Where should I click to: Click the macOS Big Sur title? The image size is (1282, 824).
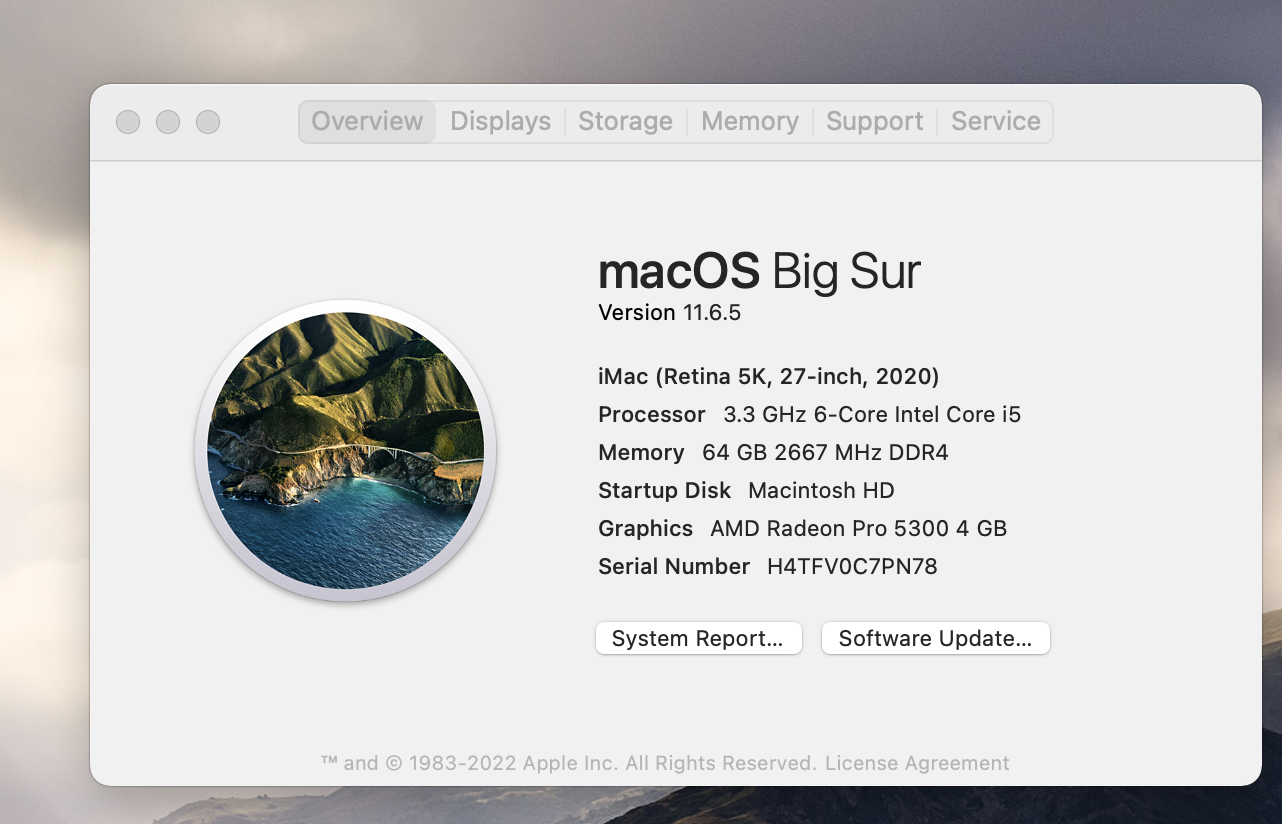[759, 271]
